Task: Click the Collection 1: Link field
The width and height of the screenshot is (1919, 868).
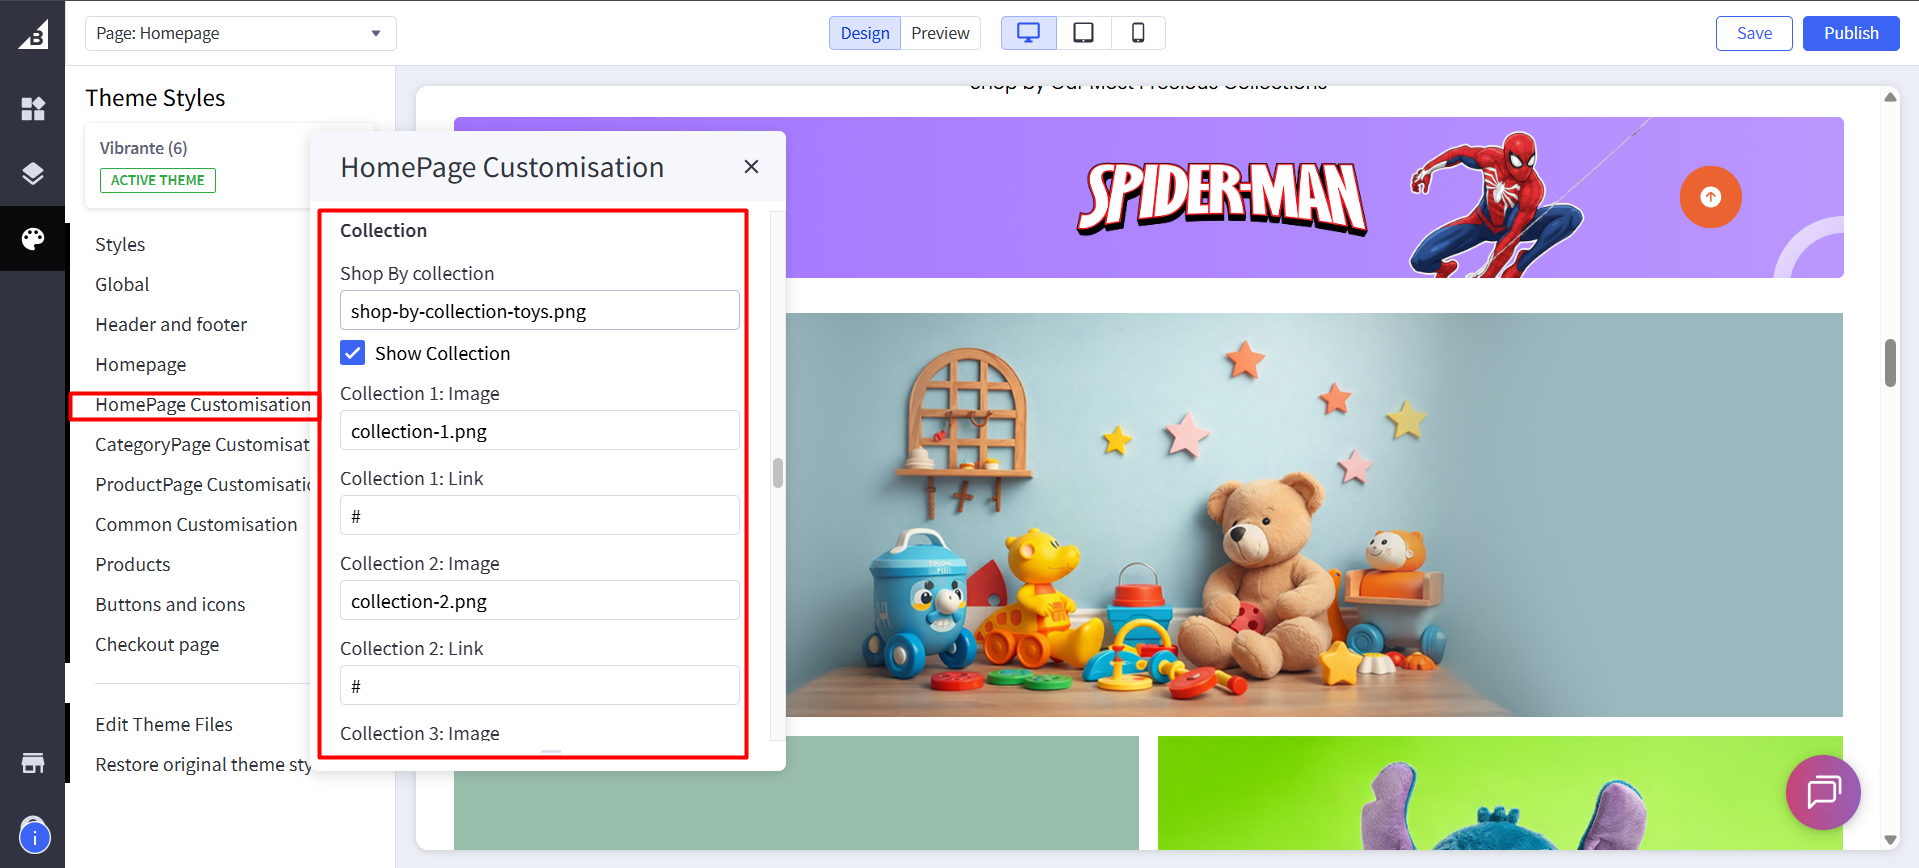Action: [540, 515]
